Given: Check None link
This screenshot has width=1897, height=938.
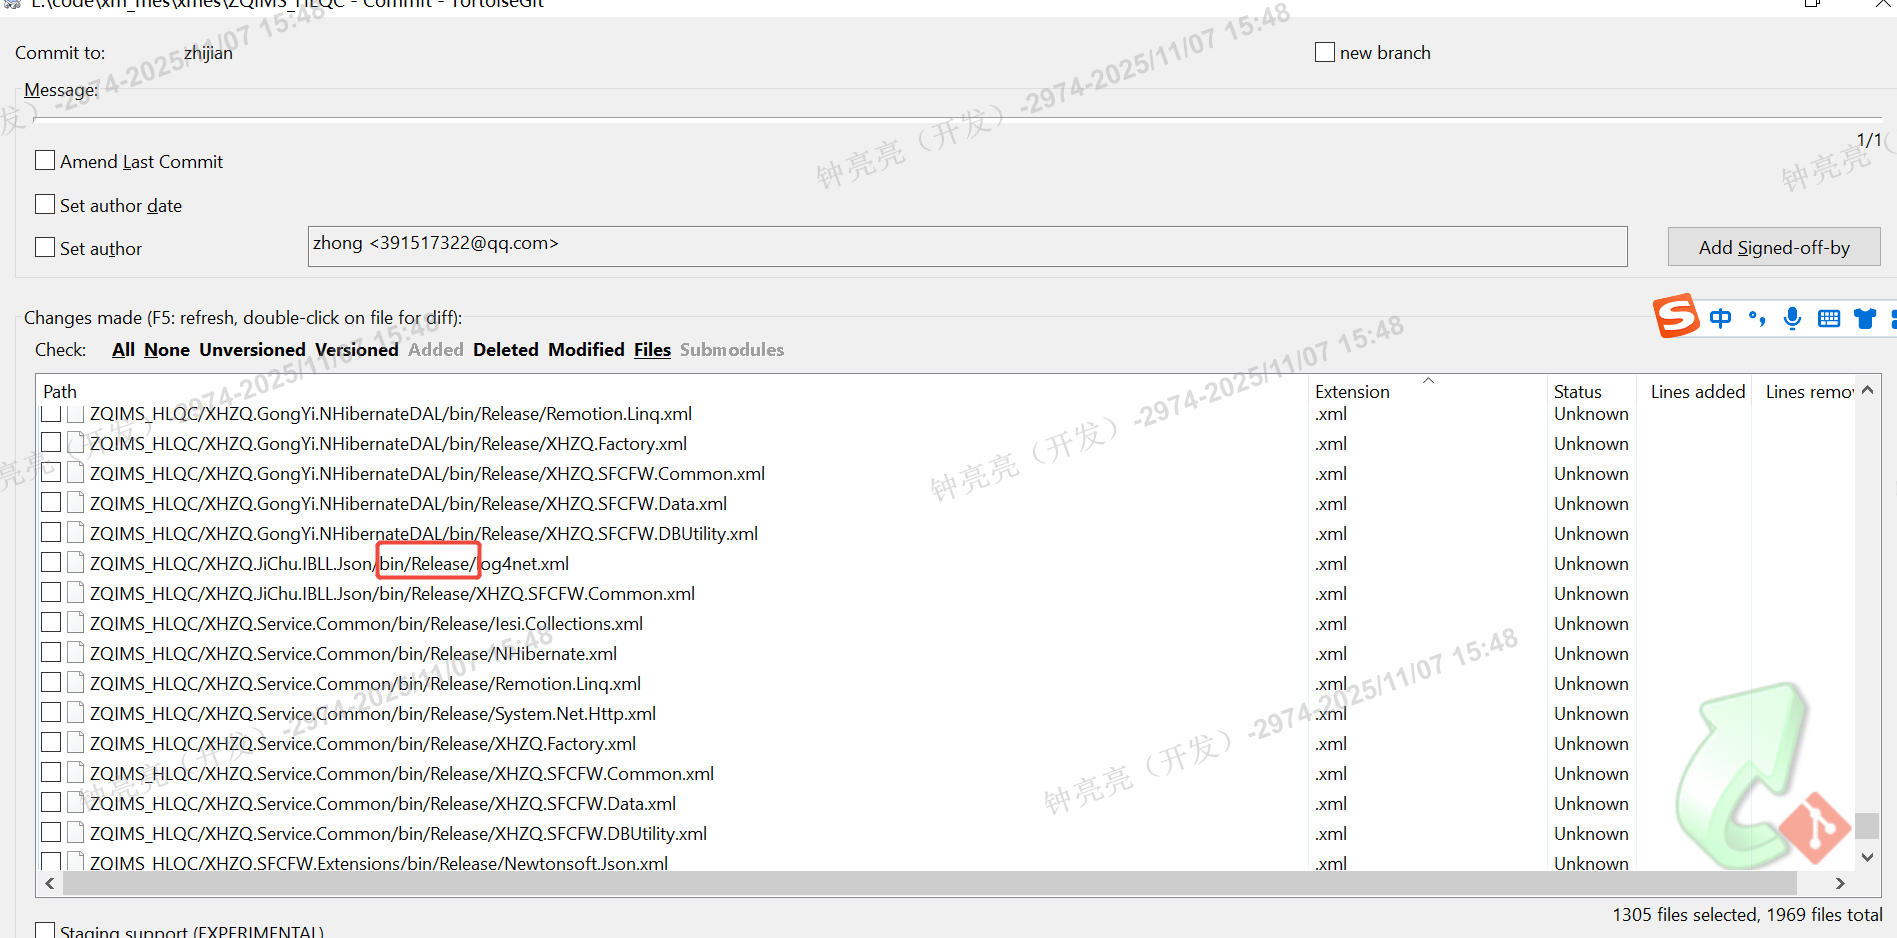Looking at the screenshot, I should pos(167,350).
